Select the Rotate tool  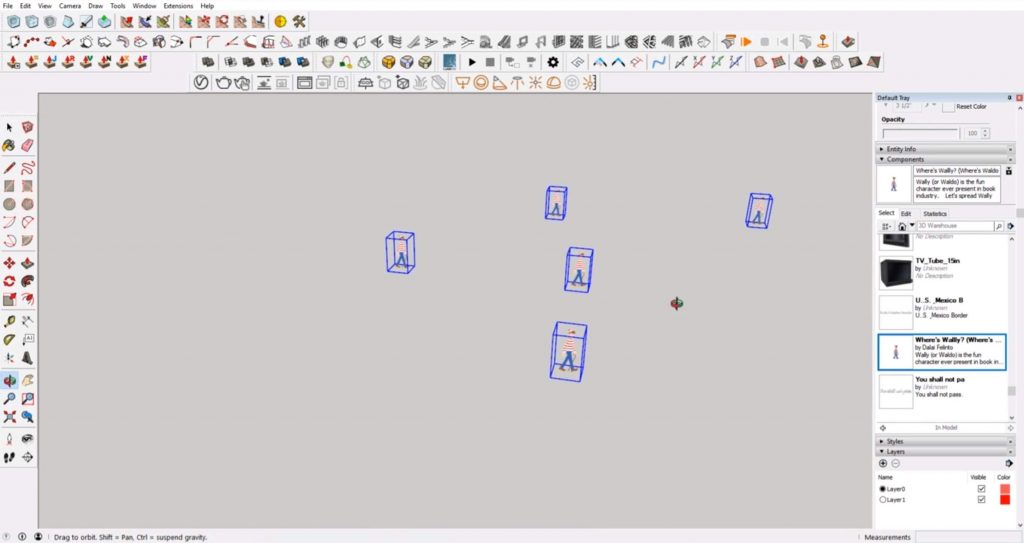point(9,281)
